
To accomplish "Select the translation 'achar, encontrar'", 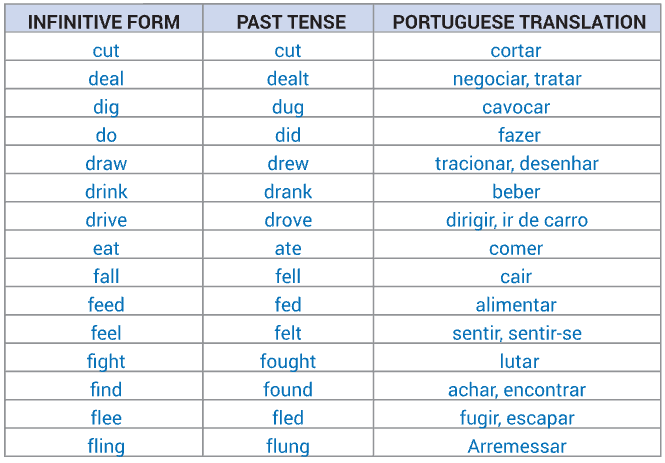I will (x=517, y=390).
